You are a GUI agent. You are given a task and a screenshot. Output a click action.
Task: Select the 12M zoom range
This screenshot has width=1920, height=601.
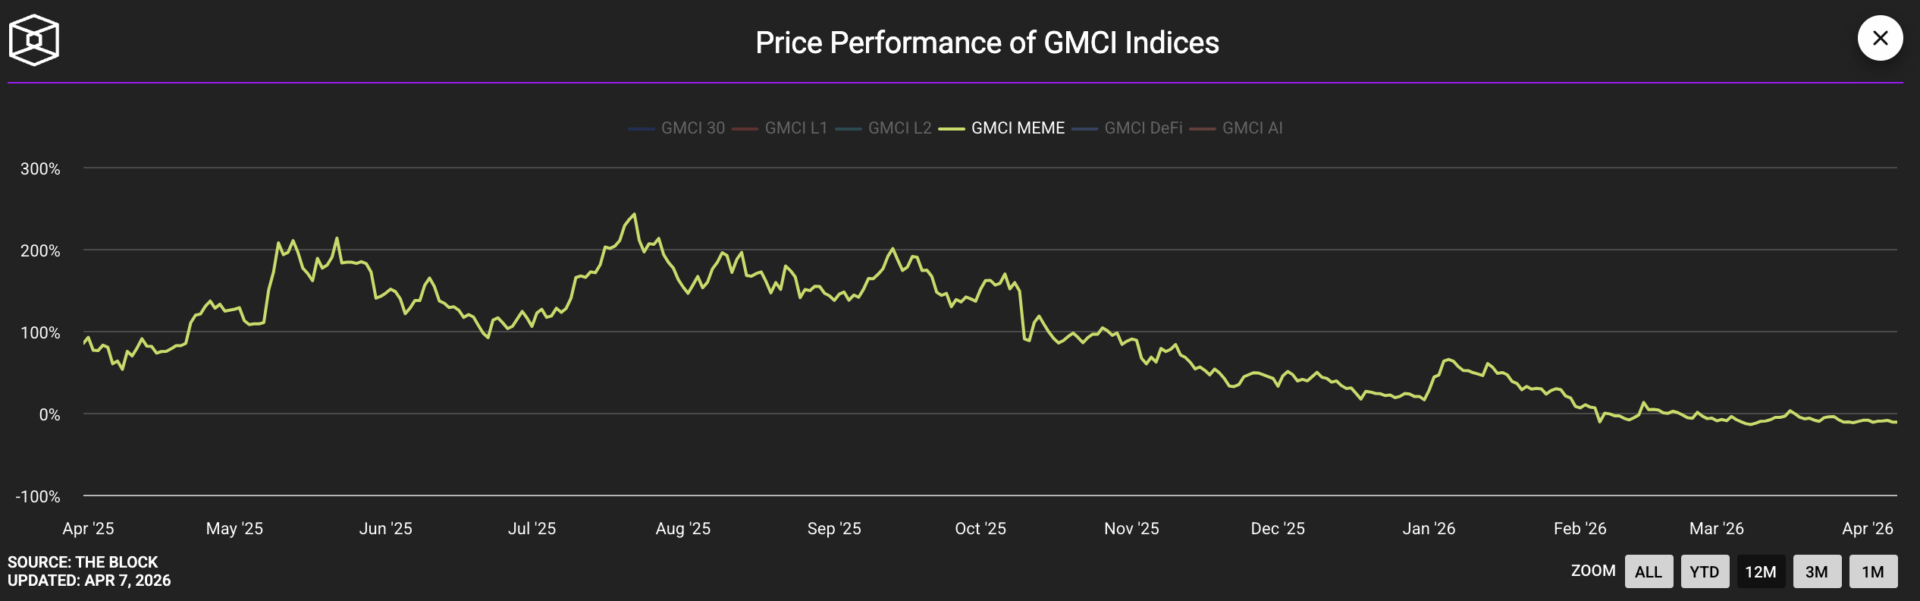[1760, 572]
